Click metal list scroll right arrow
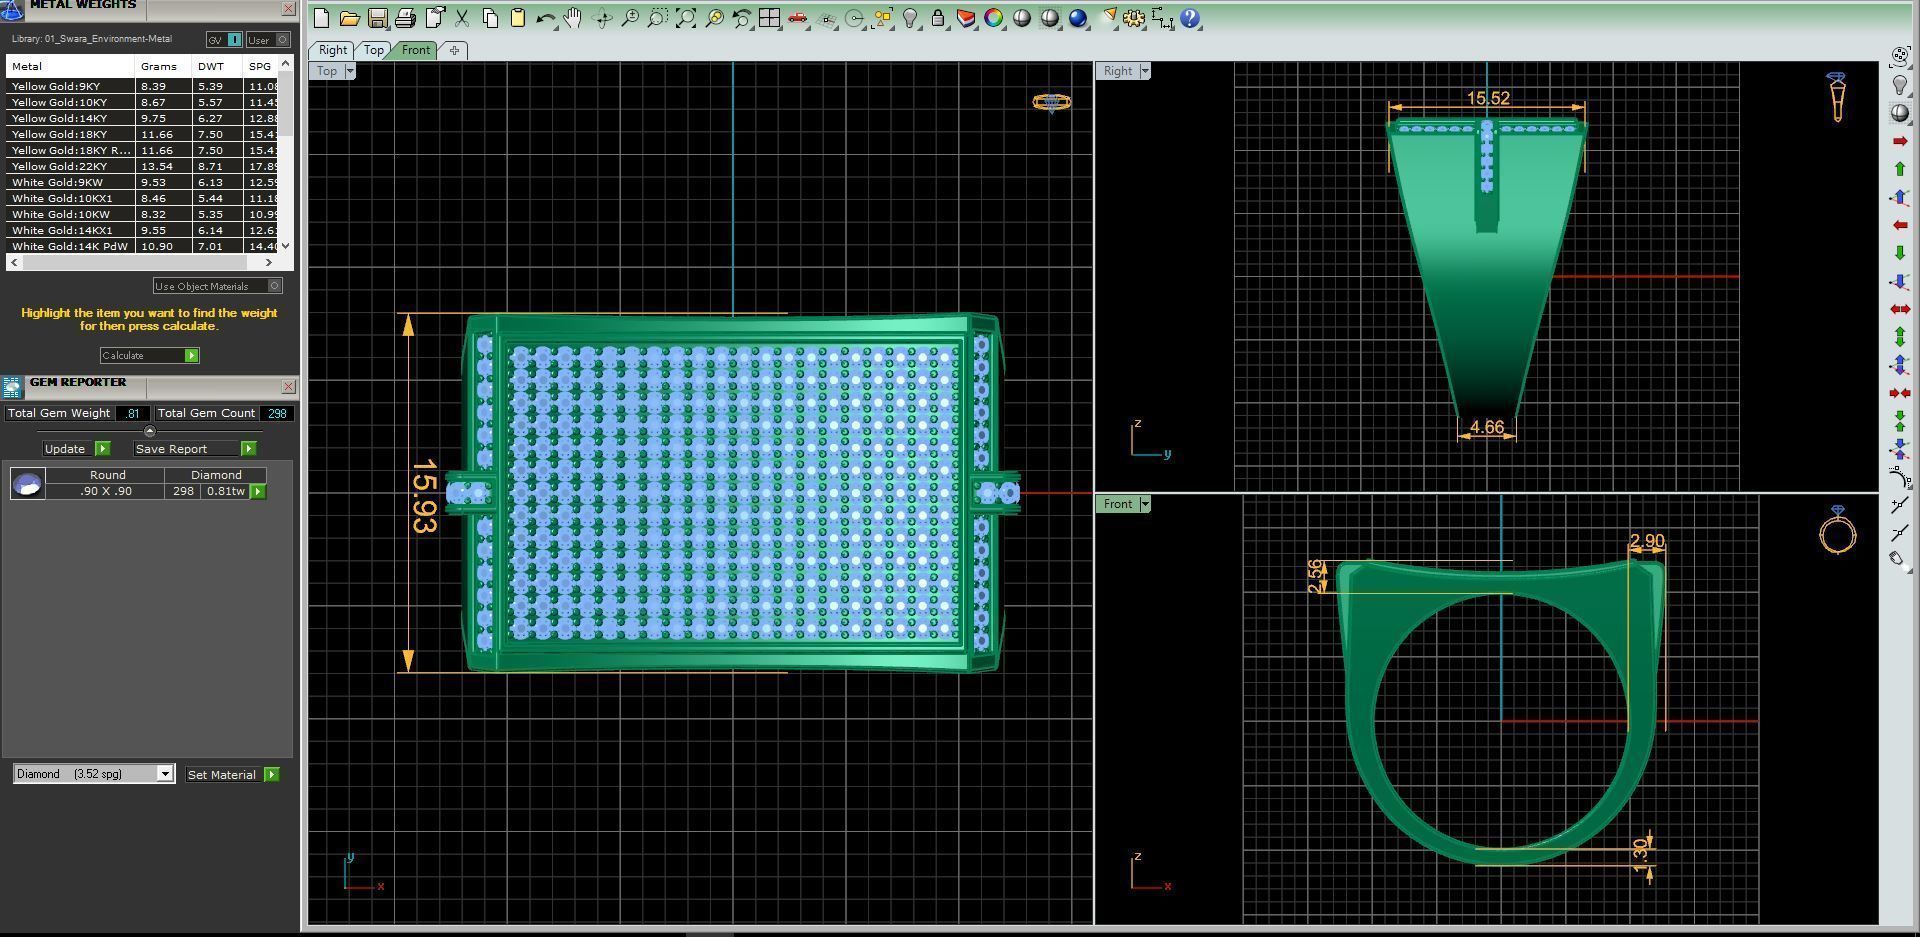The height and width of the screenshot is (937, 1920). coord(268,262)
